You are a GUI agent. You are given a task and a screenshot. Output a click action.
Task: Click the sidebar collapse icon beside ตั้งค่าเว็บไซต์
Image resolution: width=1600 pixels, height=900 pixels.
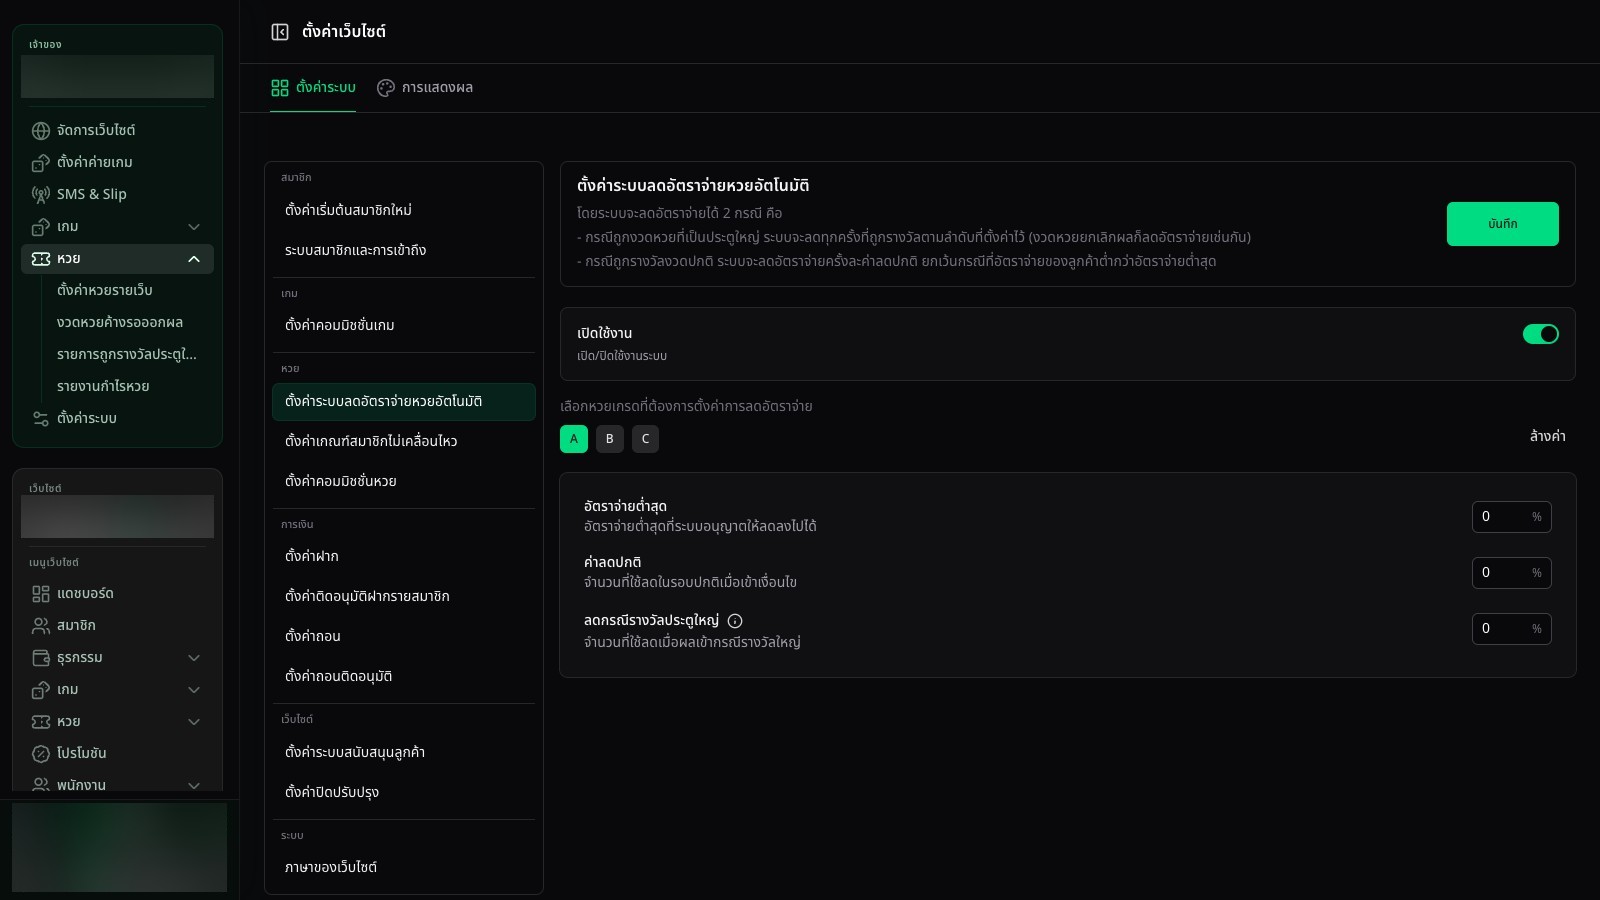(280, 32)
